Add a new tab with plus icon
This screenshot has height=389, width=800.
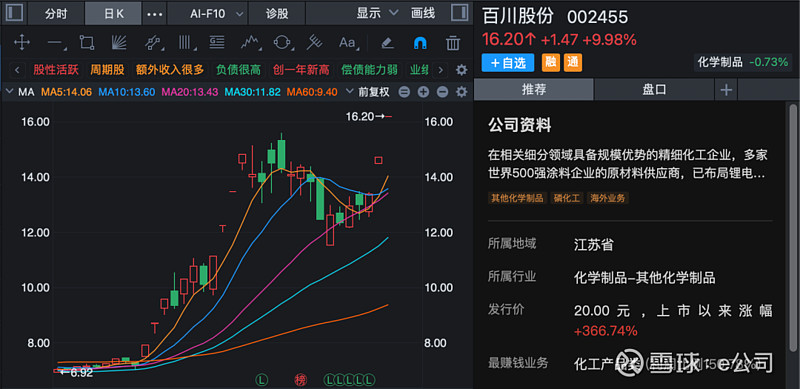[726, 90]
